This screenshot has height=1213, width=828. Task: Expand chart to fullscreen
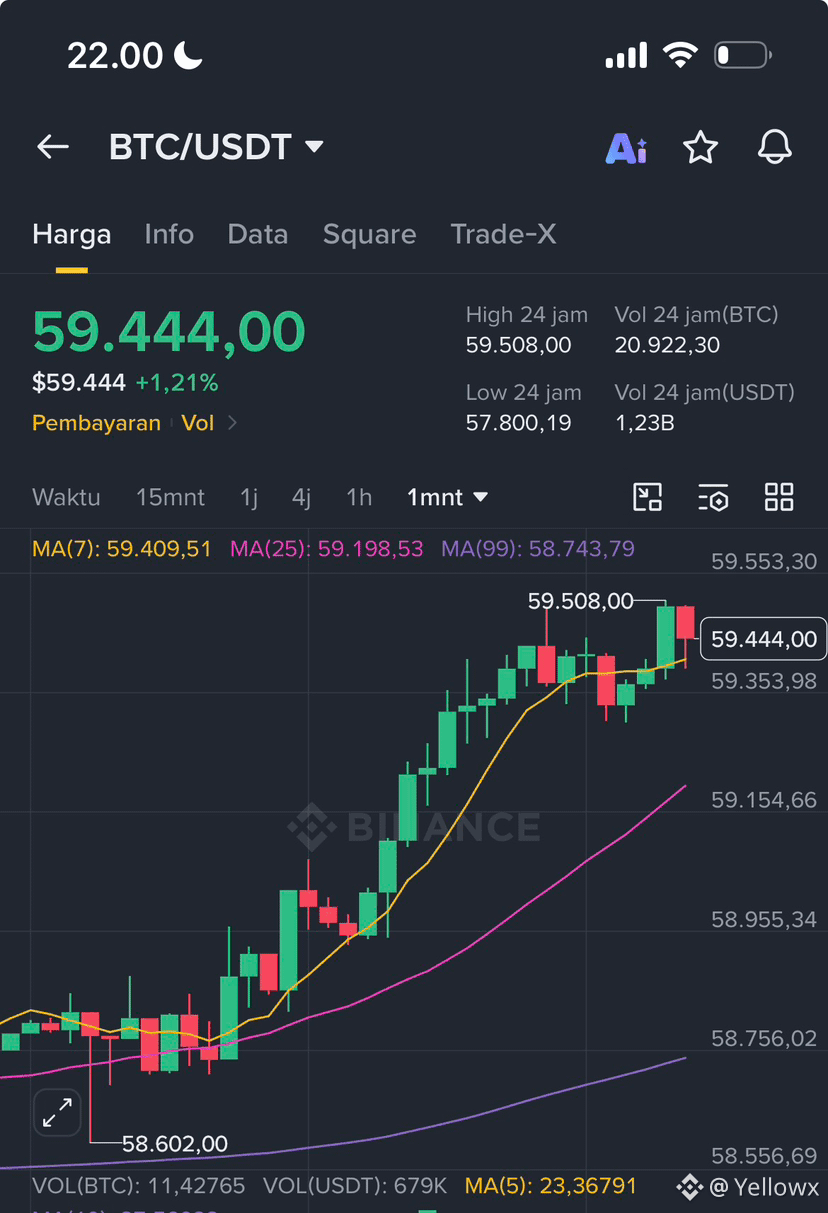[x=57, y=1112]
